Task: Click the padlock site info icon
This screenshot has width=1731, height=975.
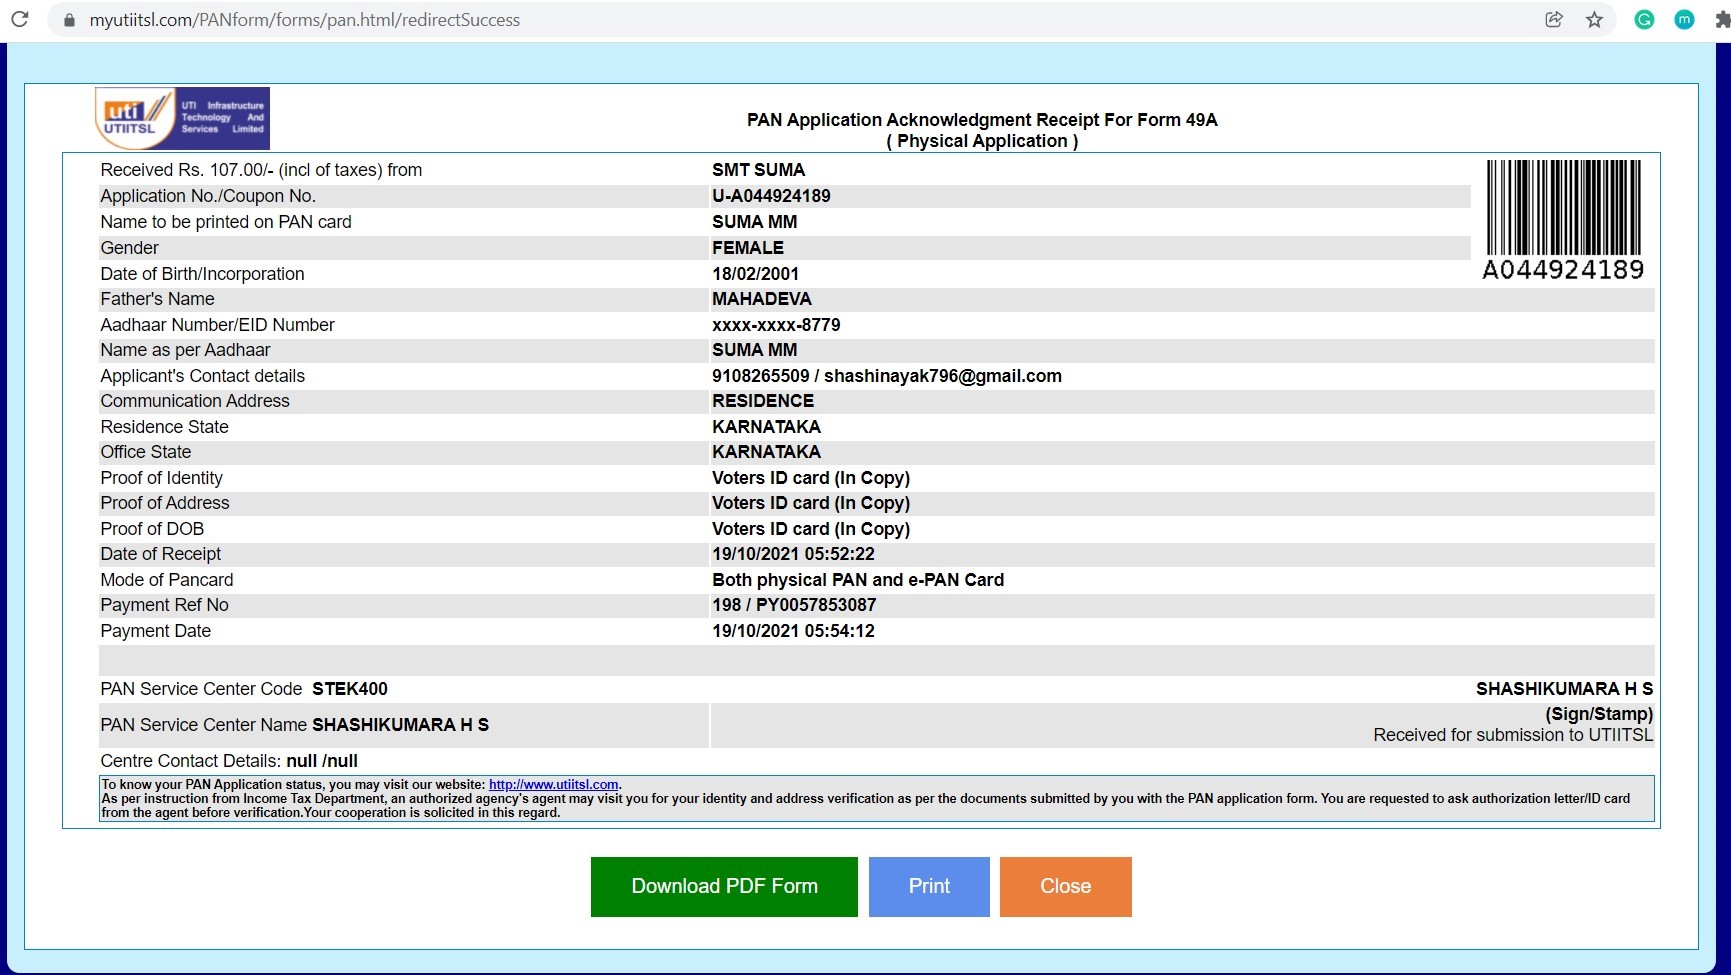Action: (69, 20)
